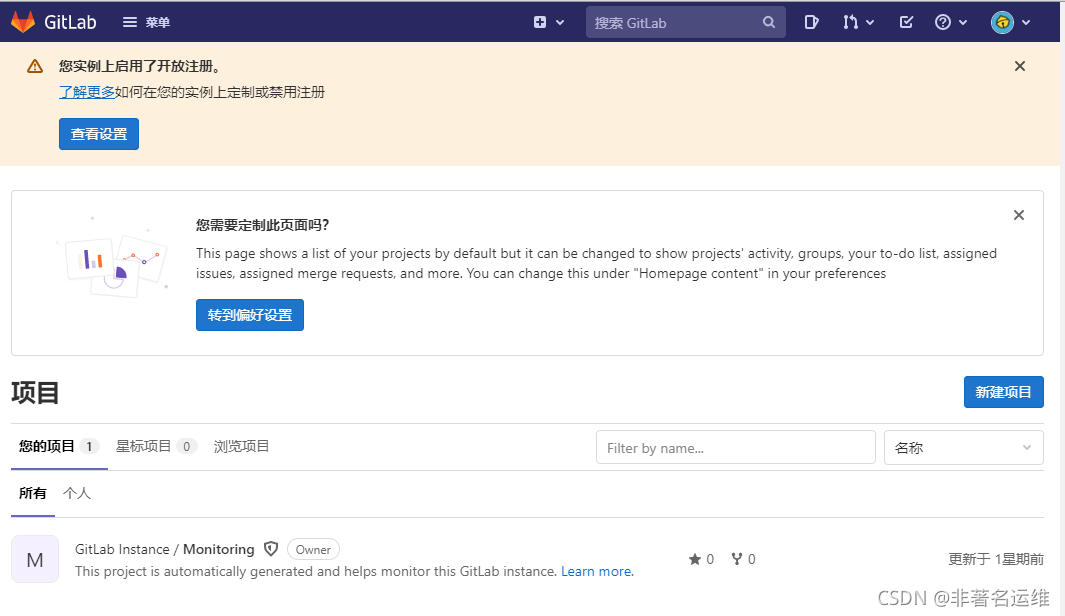1065x616 pixels.
Task: Switch to the 浏览项目 tab
Action: (241, 446)
